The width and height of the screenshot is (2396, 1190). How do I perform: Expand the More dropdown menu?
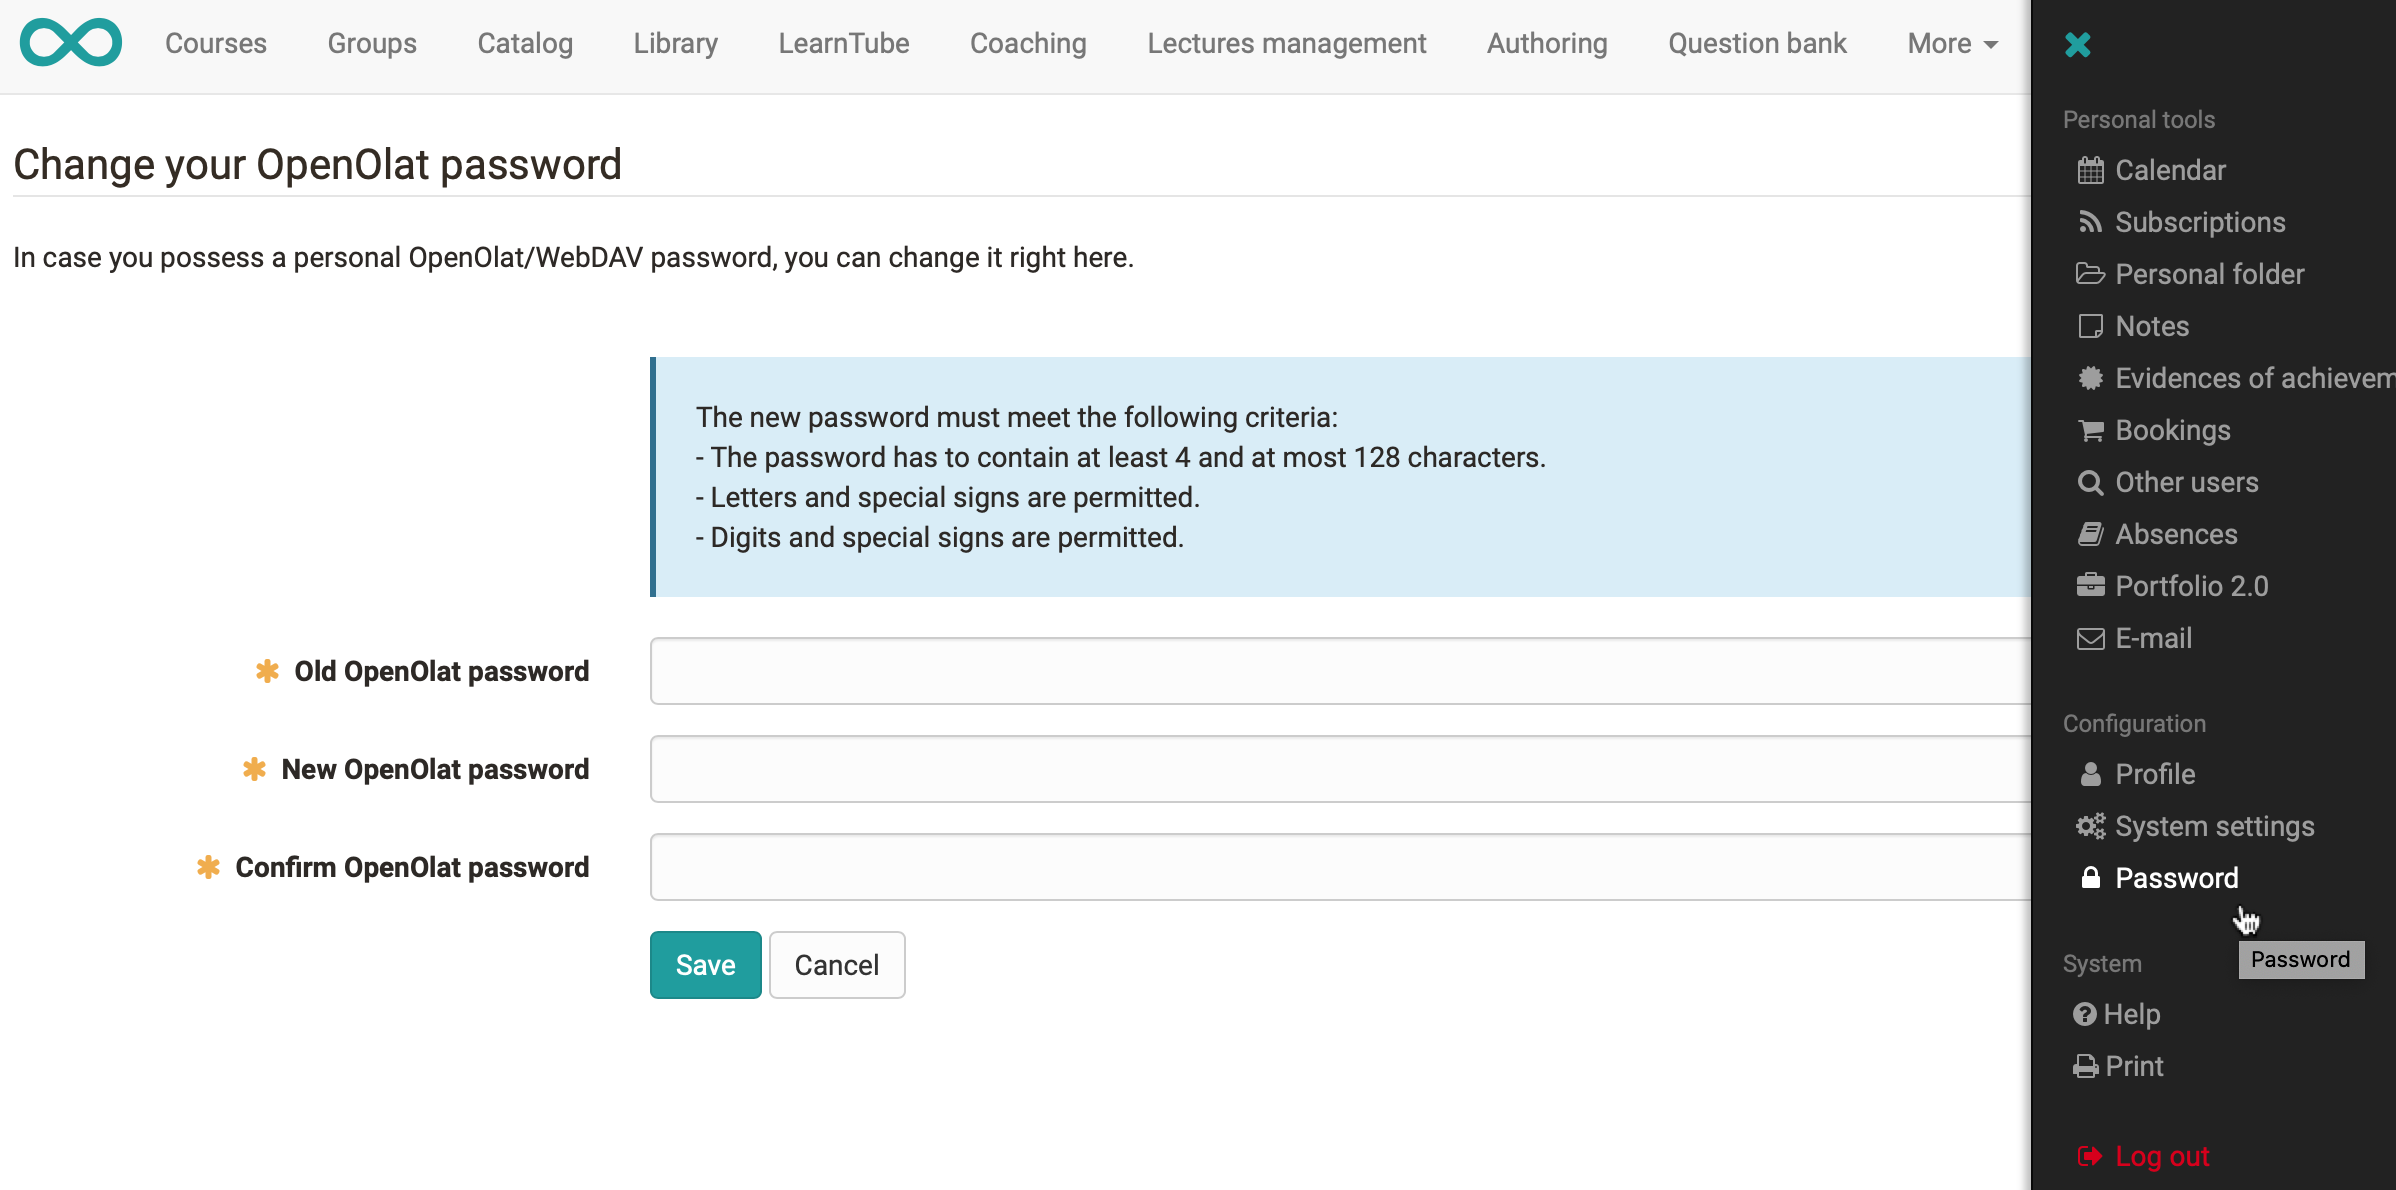pos(1952,44)
